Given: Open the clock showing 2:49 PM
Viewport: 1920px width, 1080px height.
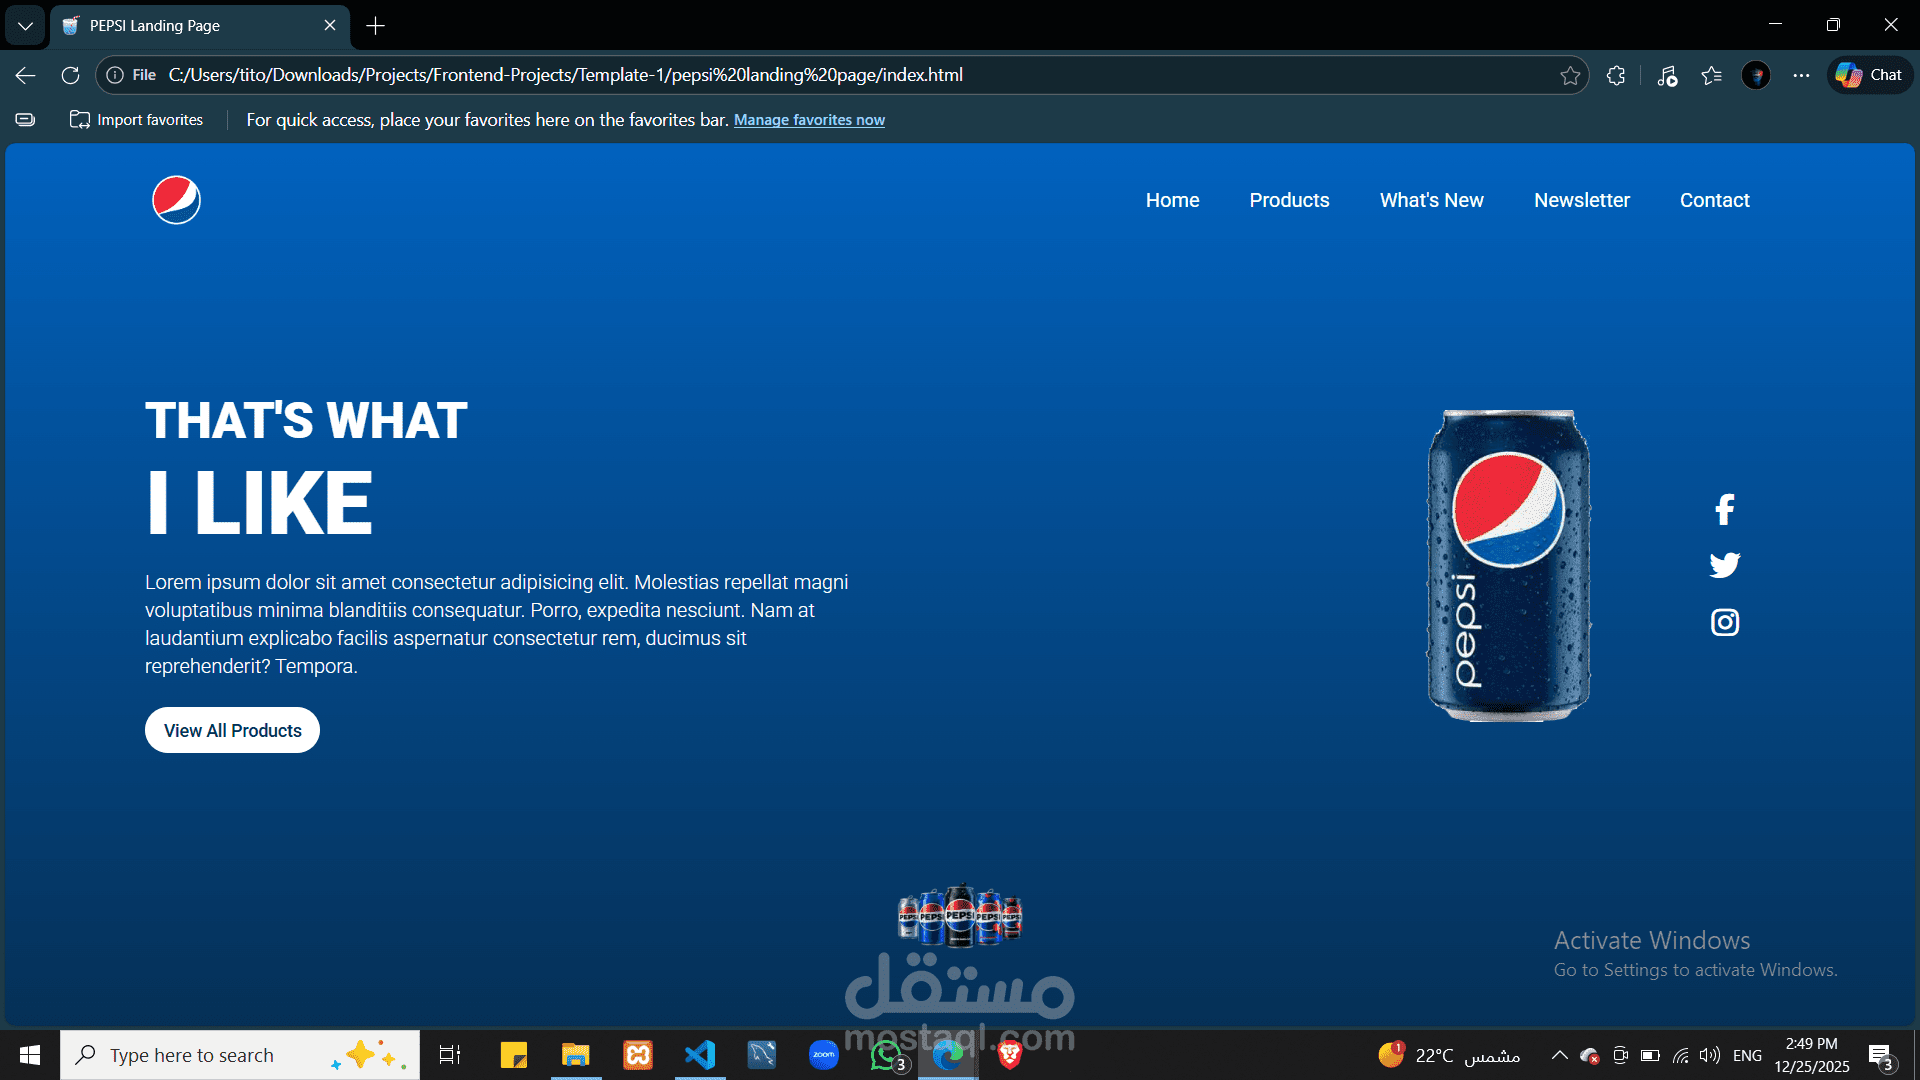Looking at the screenshot, I should coord(1811,1055).
